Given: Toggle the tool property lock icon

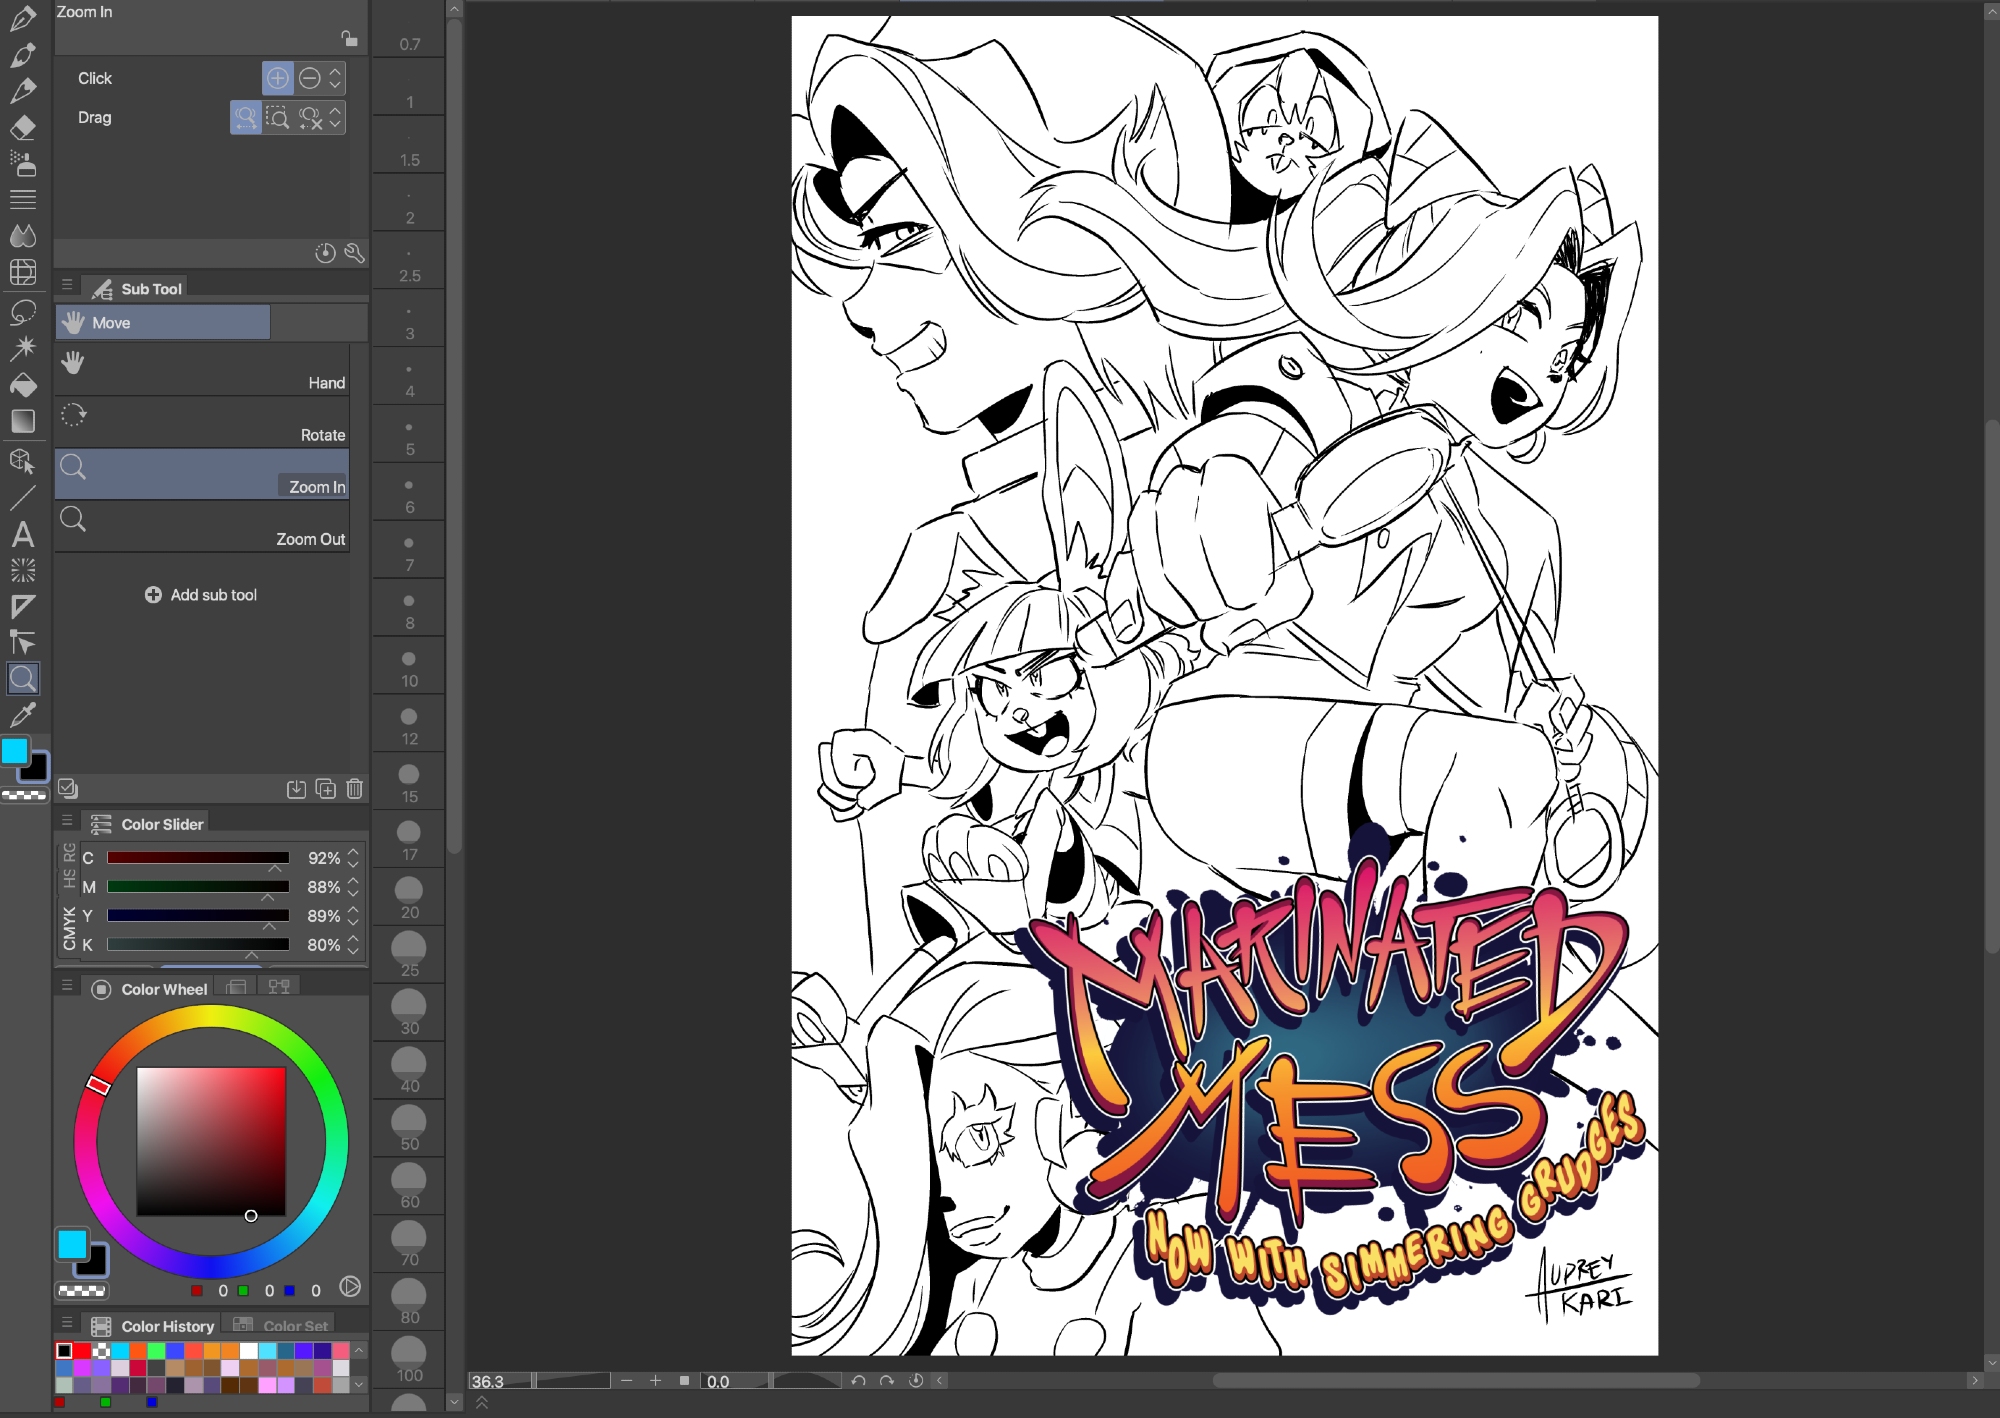Looking at the screenshot, I should pos(349,39).
